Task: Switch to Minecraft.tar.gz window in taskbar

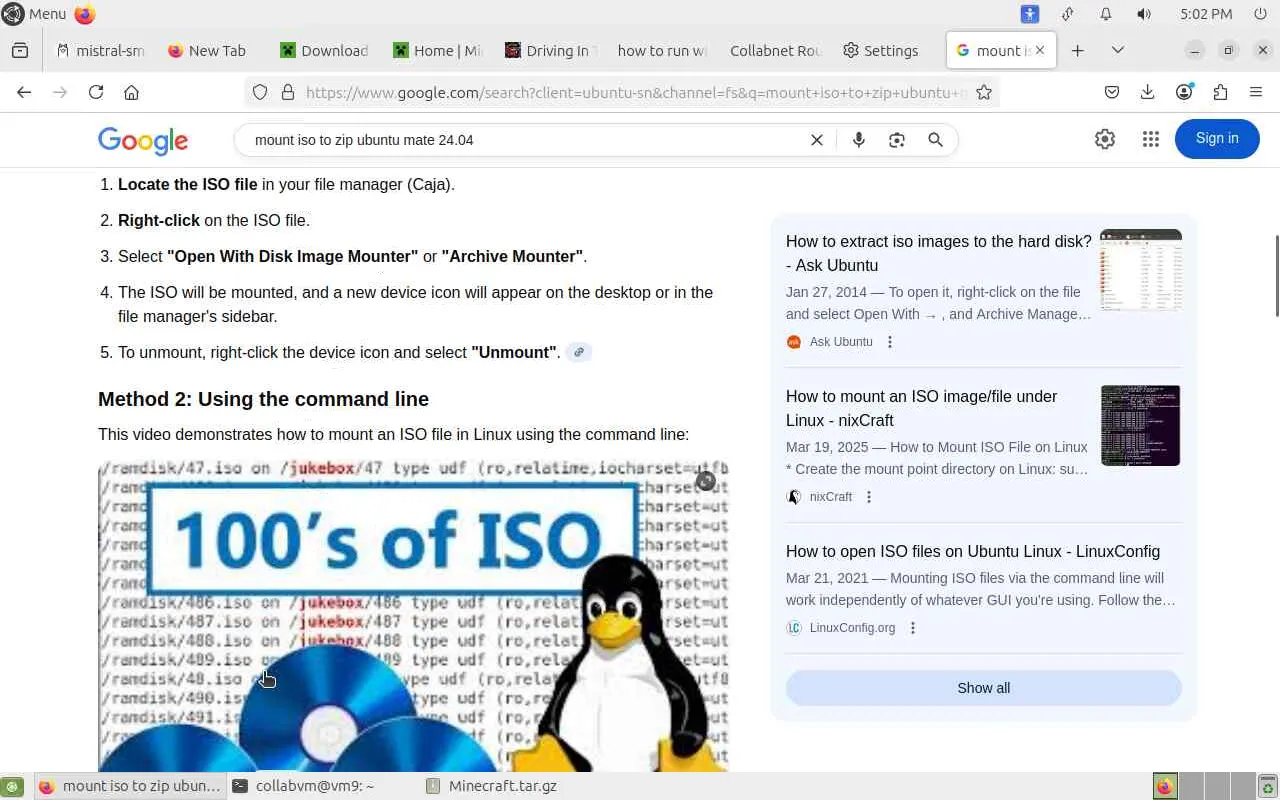Action: tap(491, 786)
